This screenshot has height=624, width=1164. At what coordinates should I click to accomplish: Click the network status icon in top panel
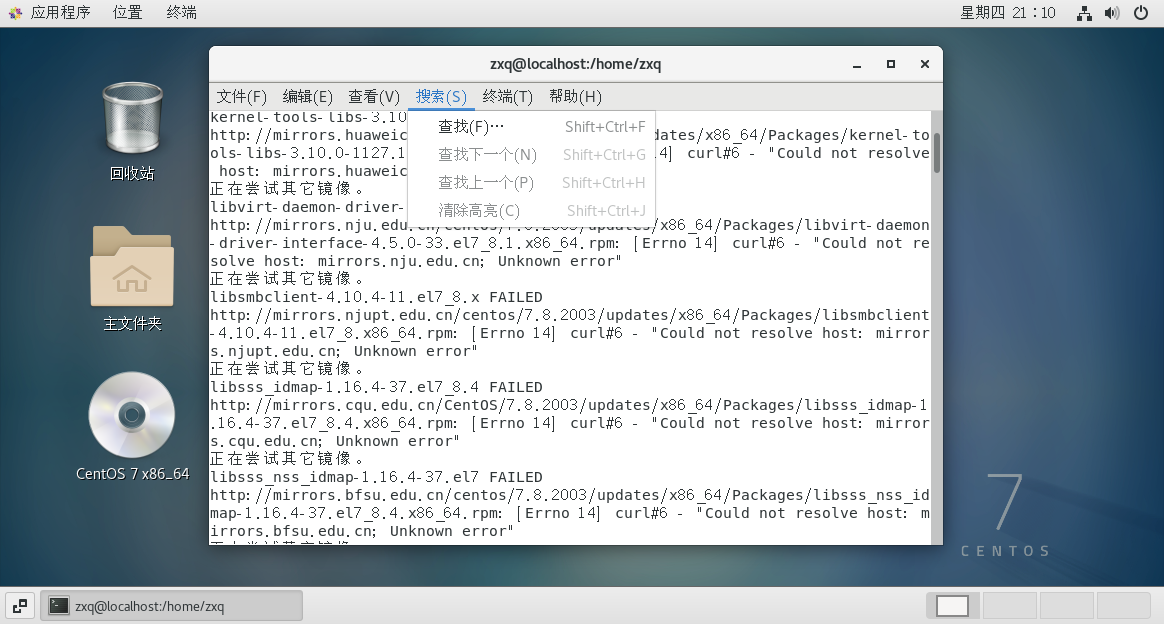(x=1083, y=13)
